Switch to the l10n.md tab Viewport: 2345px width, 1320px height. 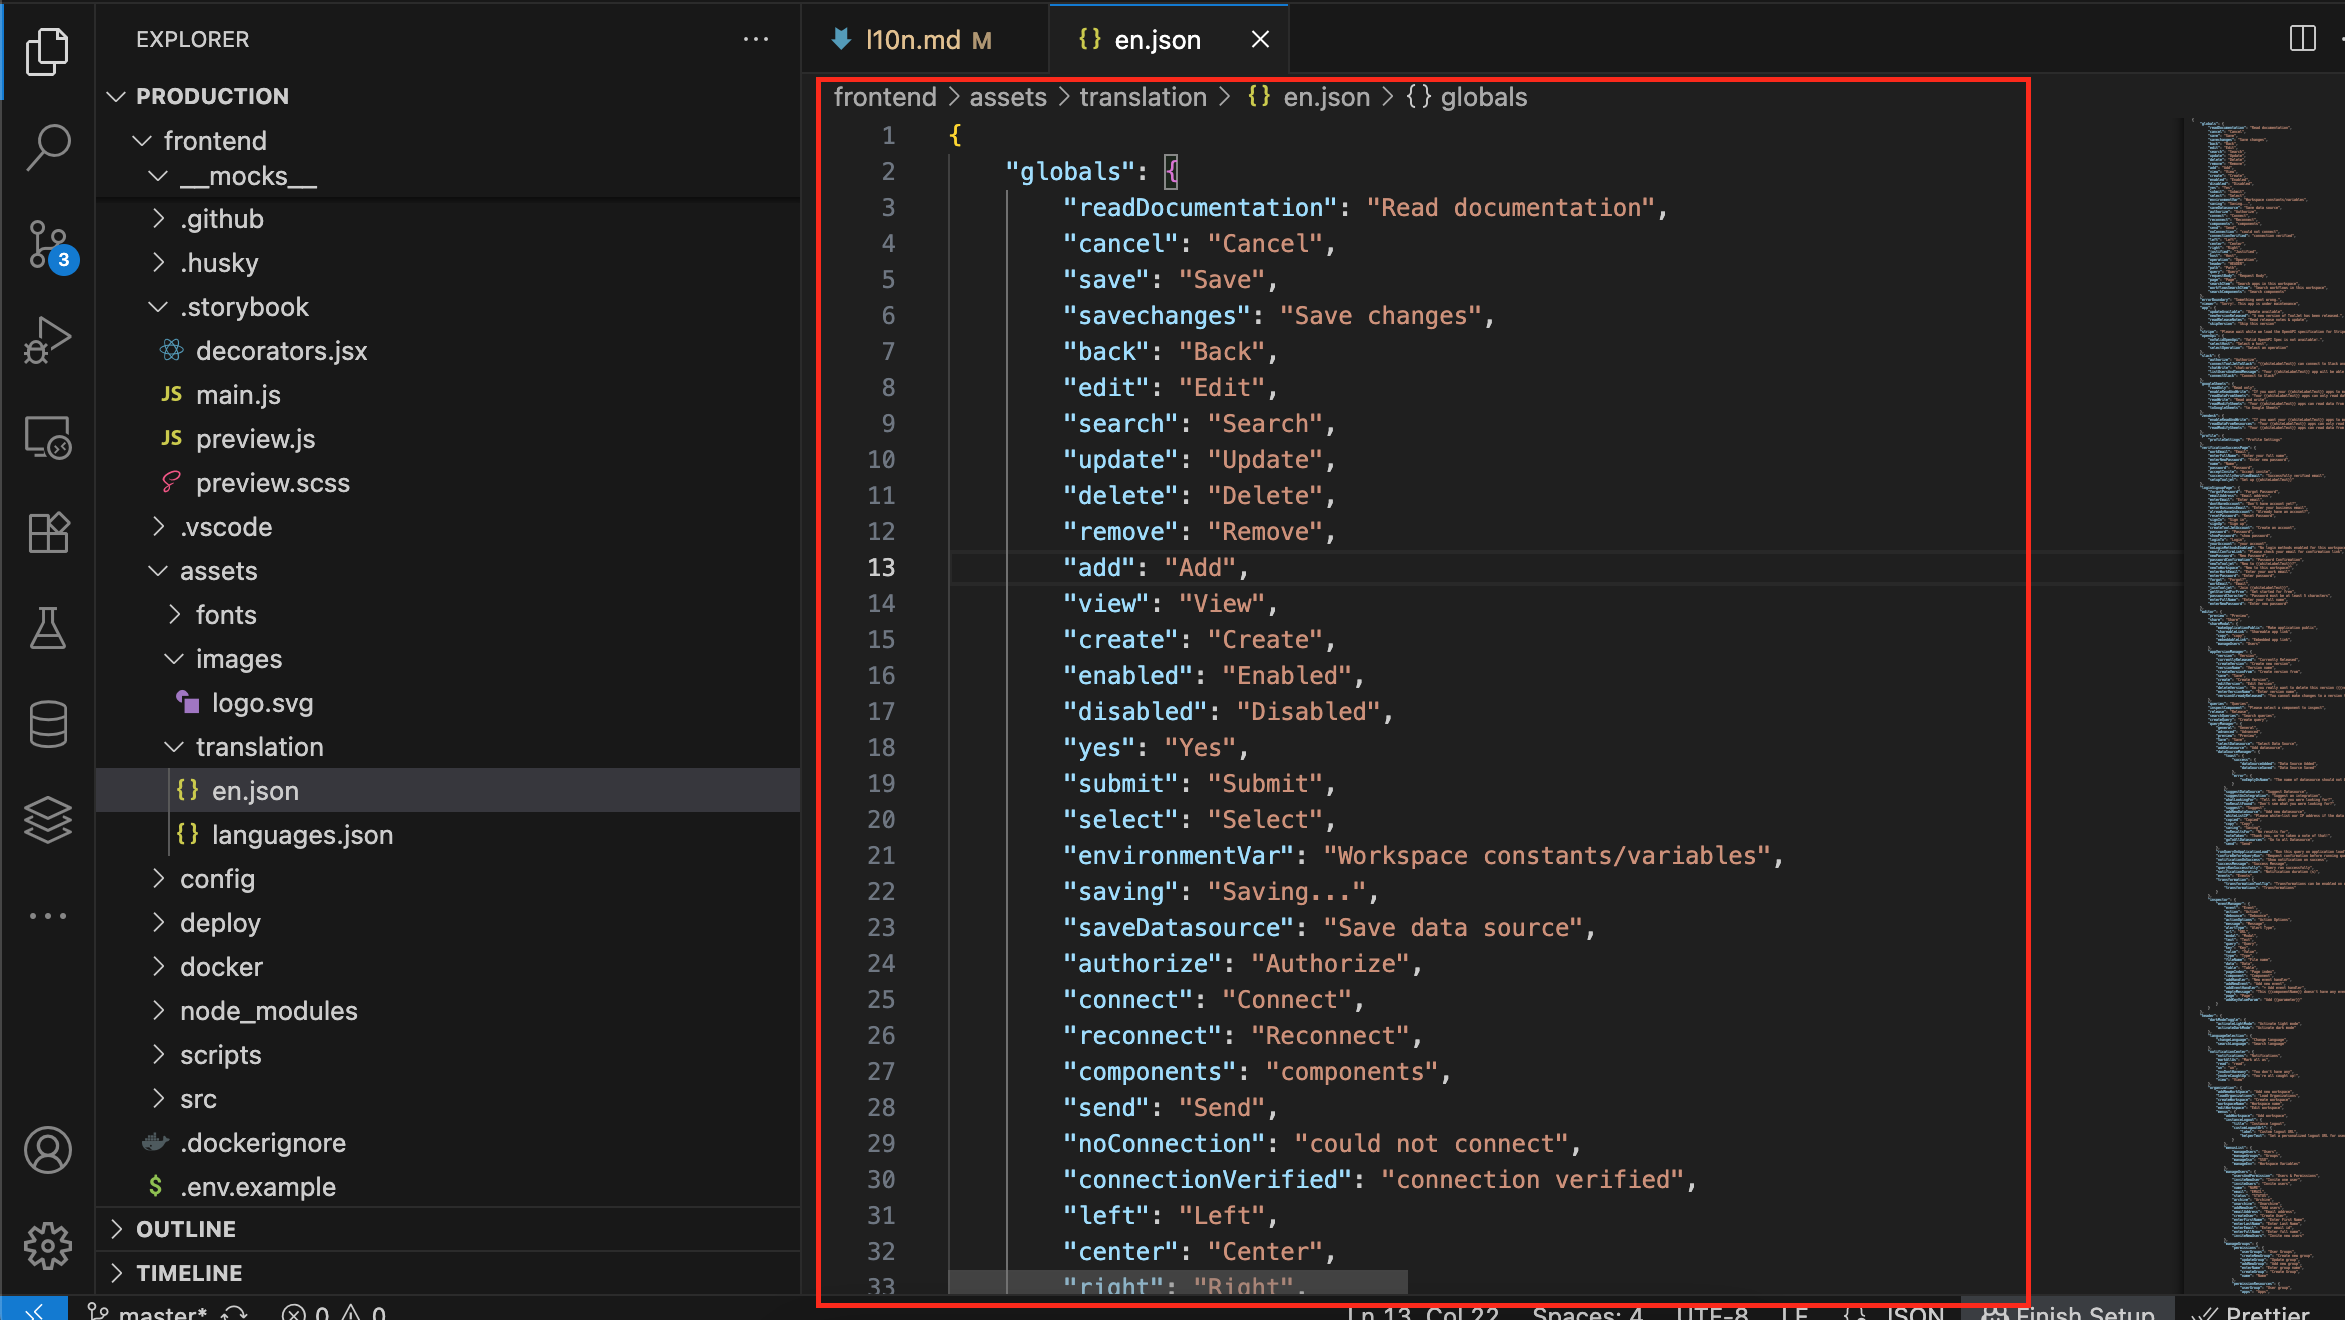click(x=912, y=40)
